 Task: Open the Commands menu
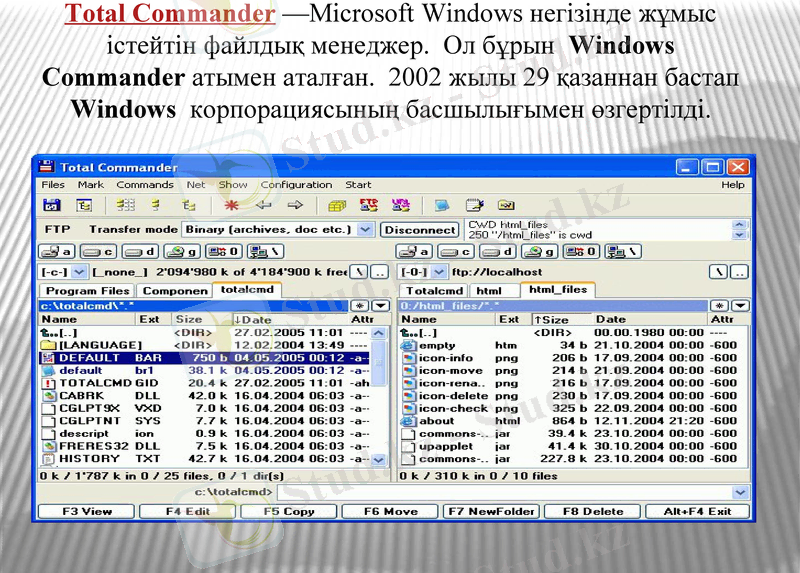coord(145,185)
